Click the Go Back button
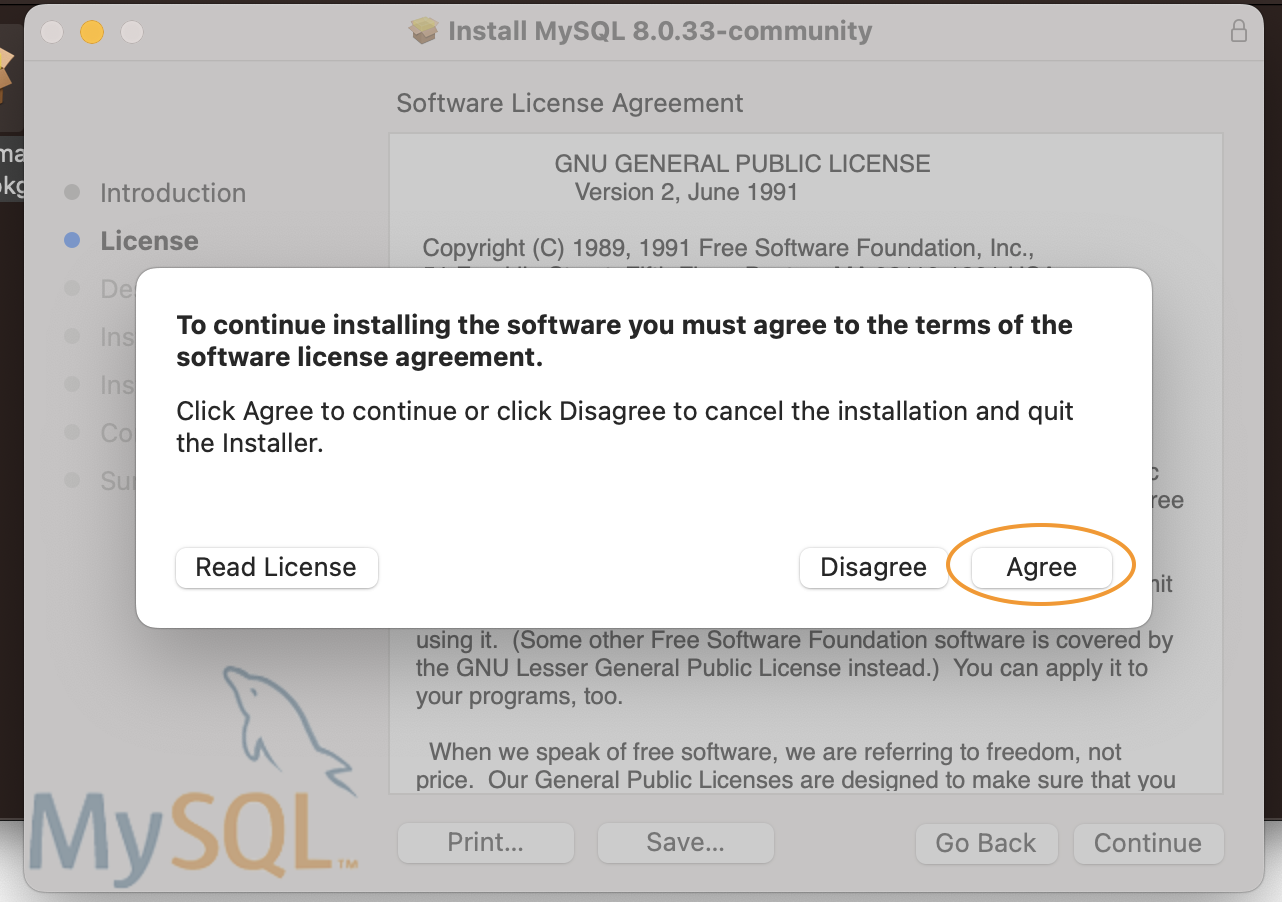The image size is (1282, 902). pyautogui.click(x=985, y=843)
